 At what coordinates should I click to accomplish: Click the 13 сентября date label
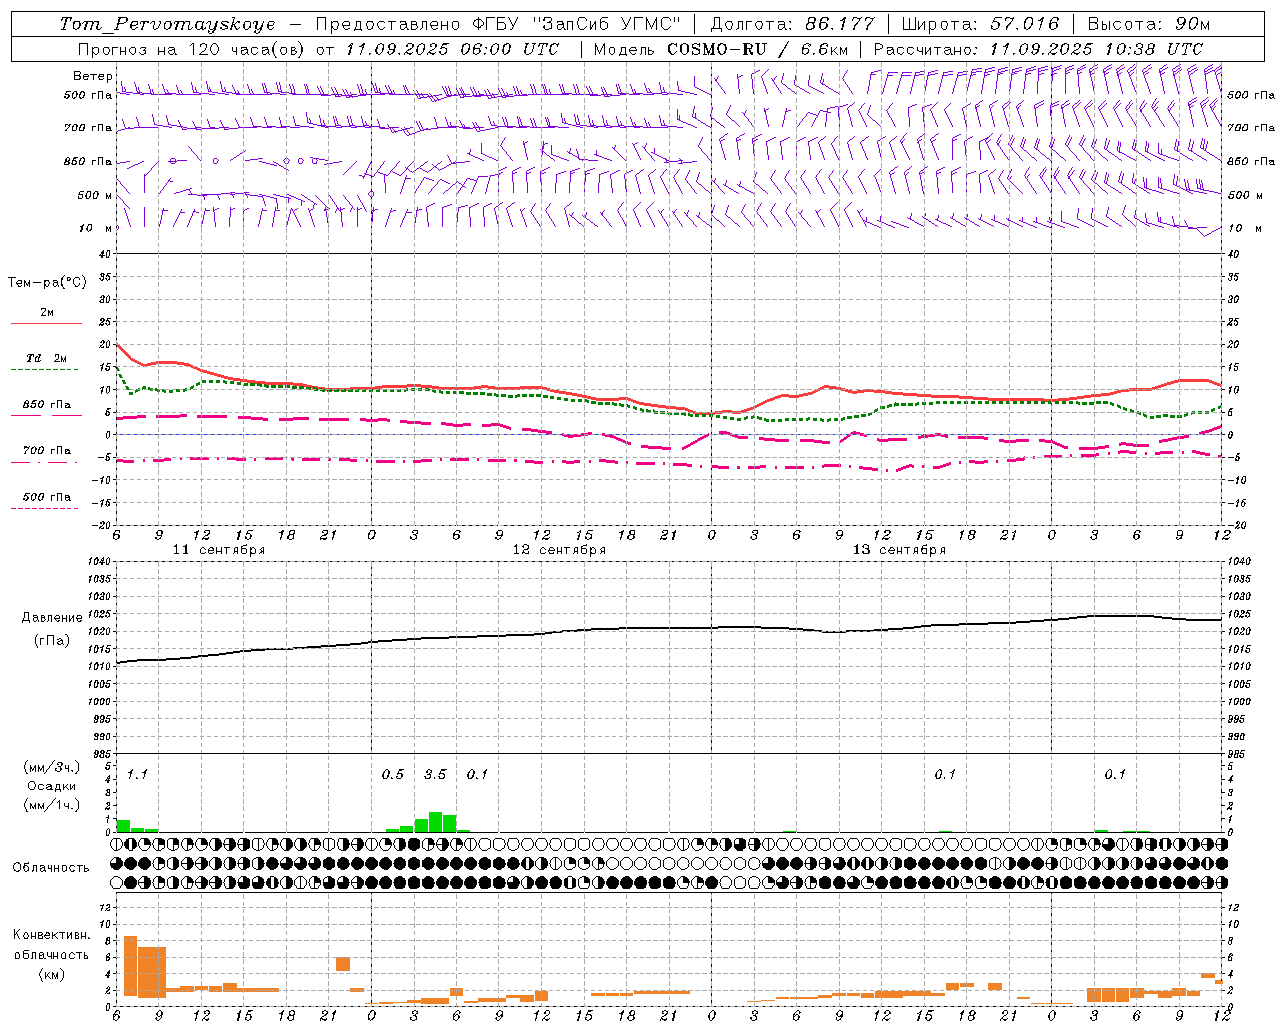(899, 550)
